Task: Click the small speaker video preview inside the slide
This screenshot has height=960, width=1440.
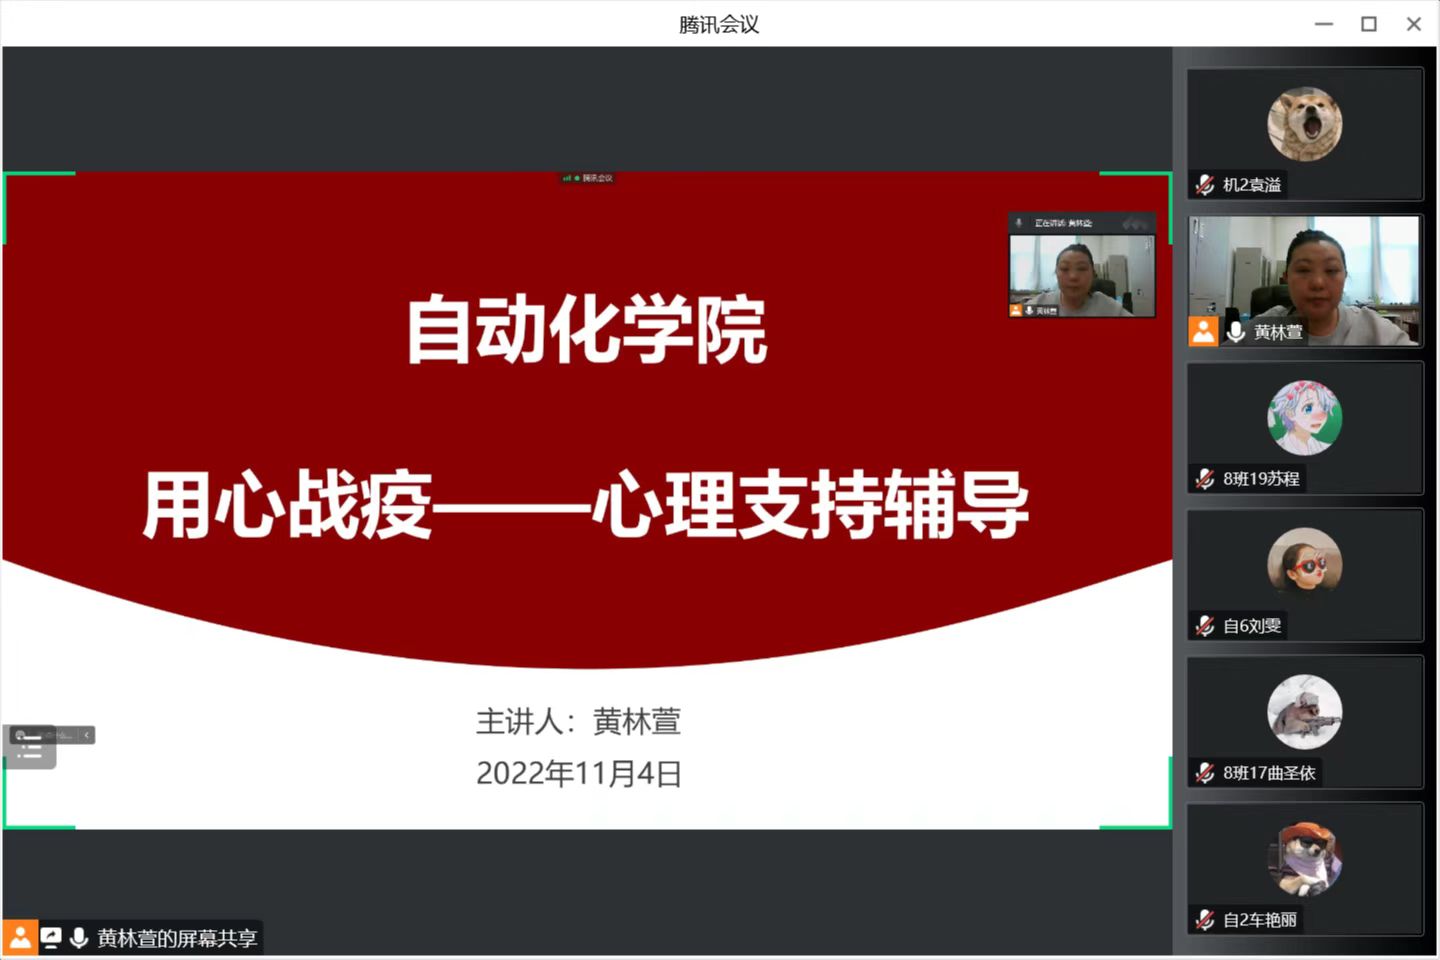Action: click(x=1082, y=270)
